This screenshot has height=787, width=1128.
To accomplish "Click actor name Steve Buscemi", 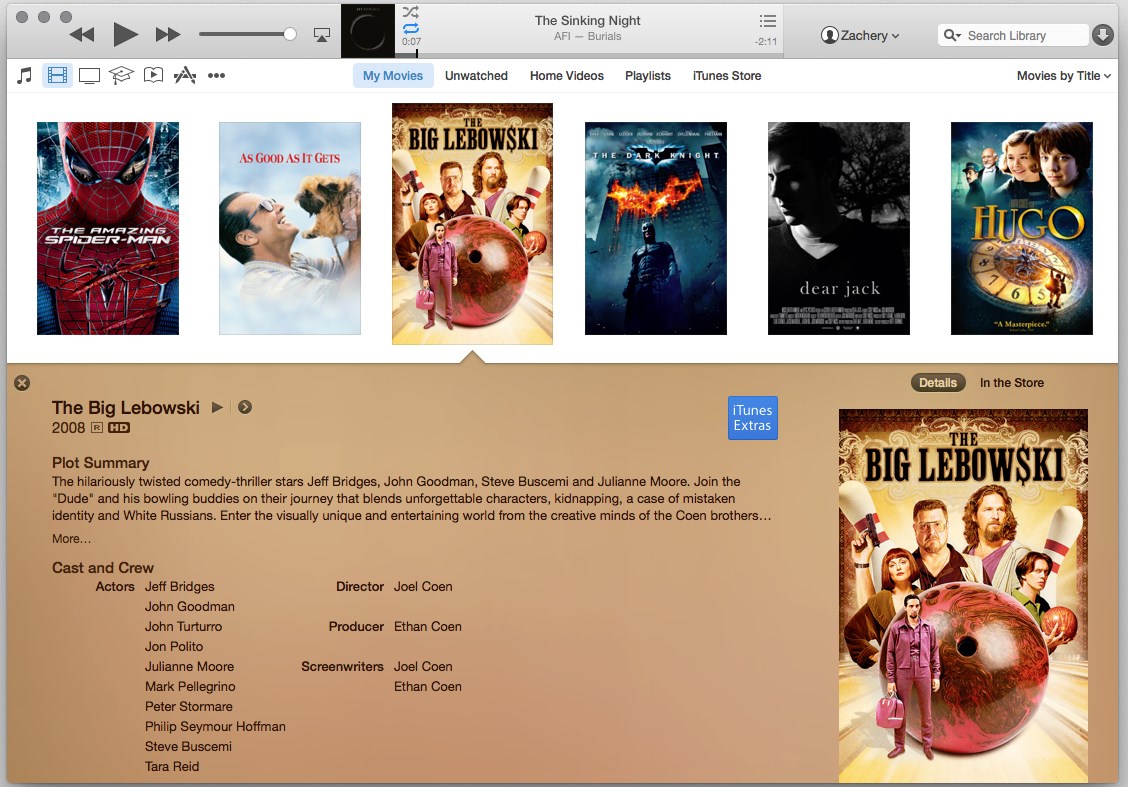I will click(188, 747).
